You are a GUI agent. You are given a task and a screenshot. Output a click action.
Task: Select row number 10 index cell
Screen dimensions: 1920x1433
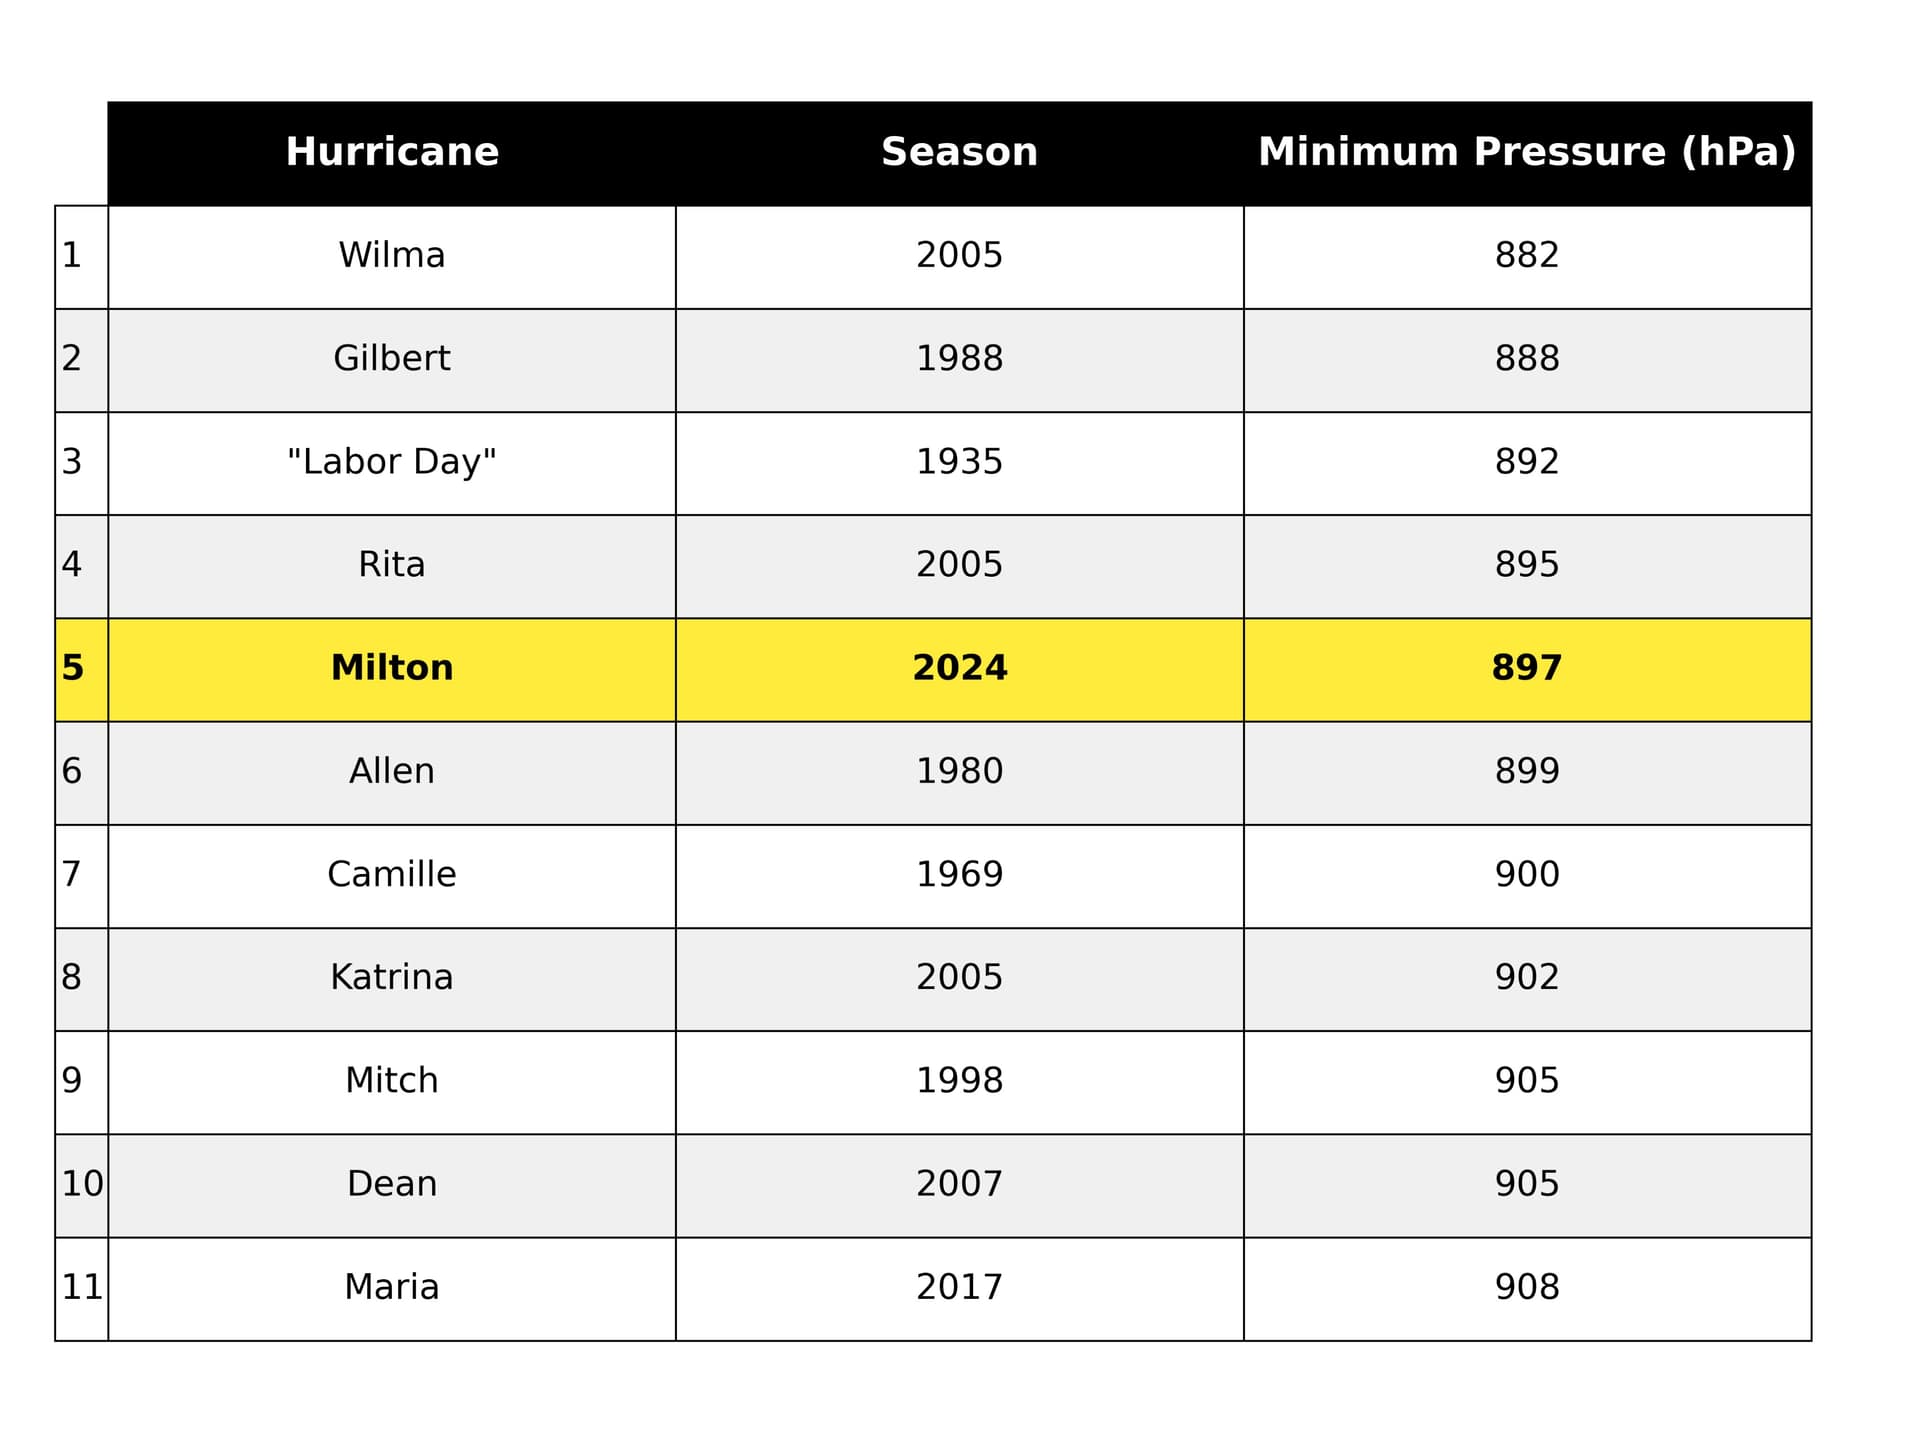pos(81,1186)
